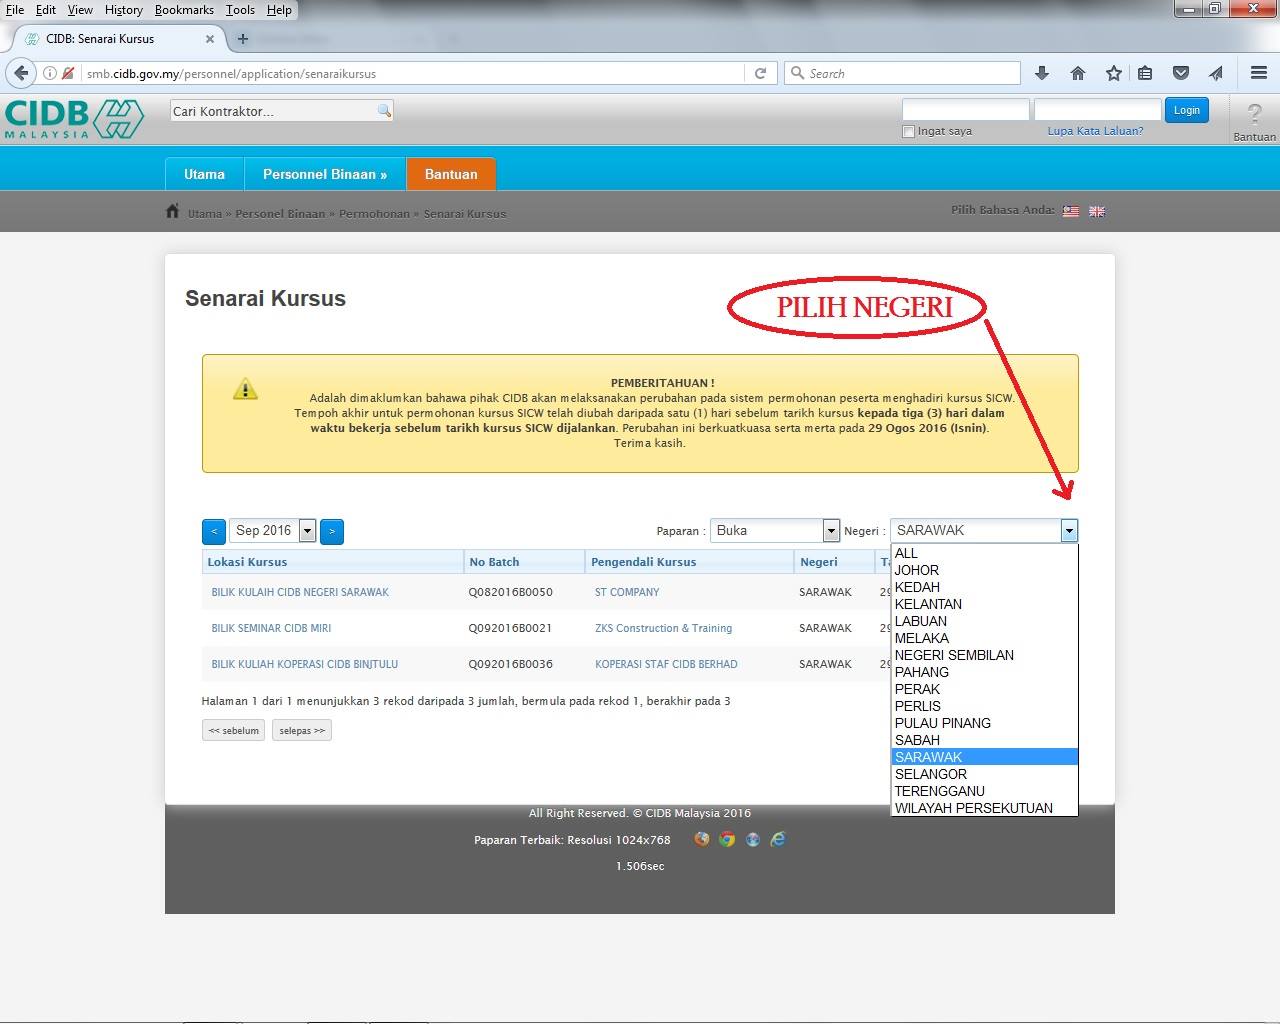
Task: Click the sebelum pagination button
Action: (234, 731)
